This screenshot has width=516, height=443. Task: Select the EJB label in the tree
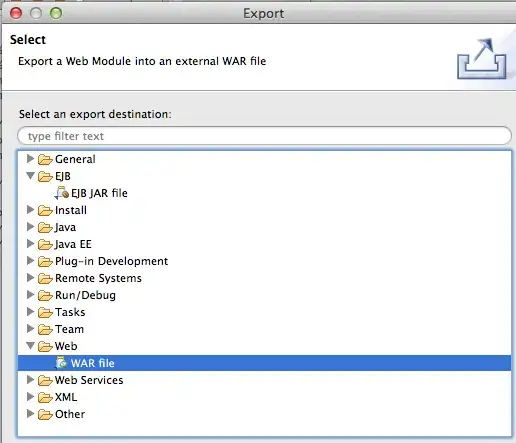(x=63, y=176)
